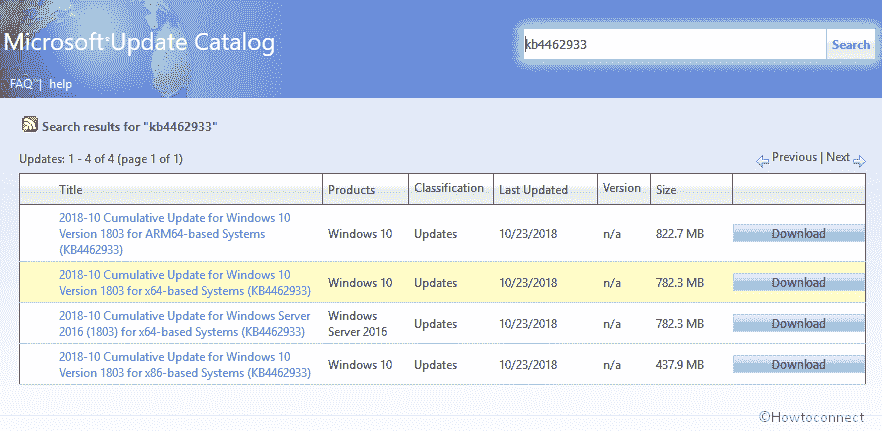
Task: Click the Previous link
Action: [794, 157]
